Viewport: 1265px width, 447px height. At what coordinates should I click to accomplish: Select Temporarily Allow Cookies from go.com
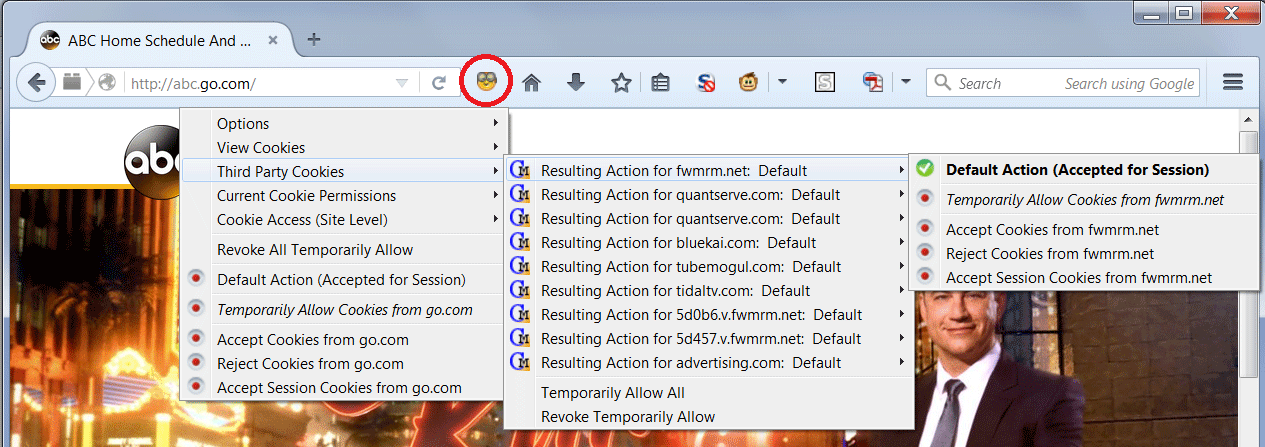pos(344,310)
